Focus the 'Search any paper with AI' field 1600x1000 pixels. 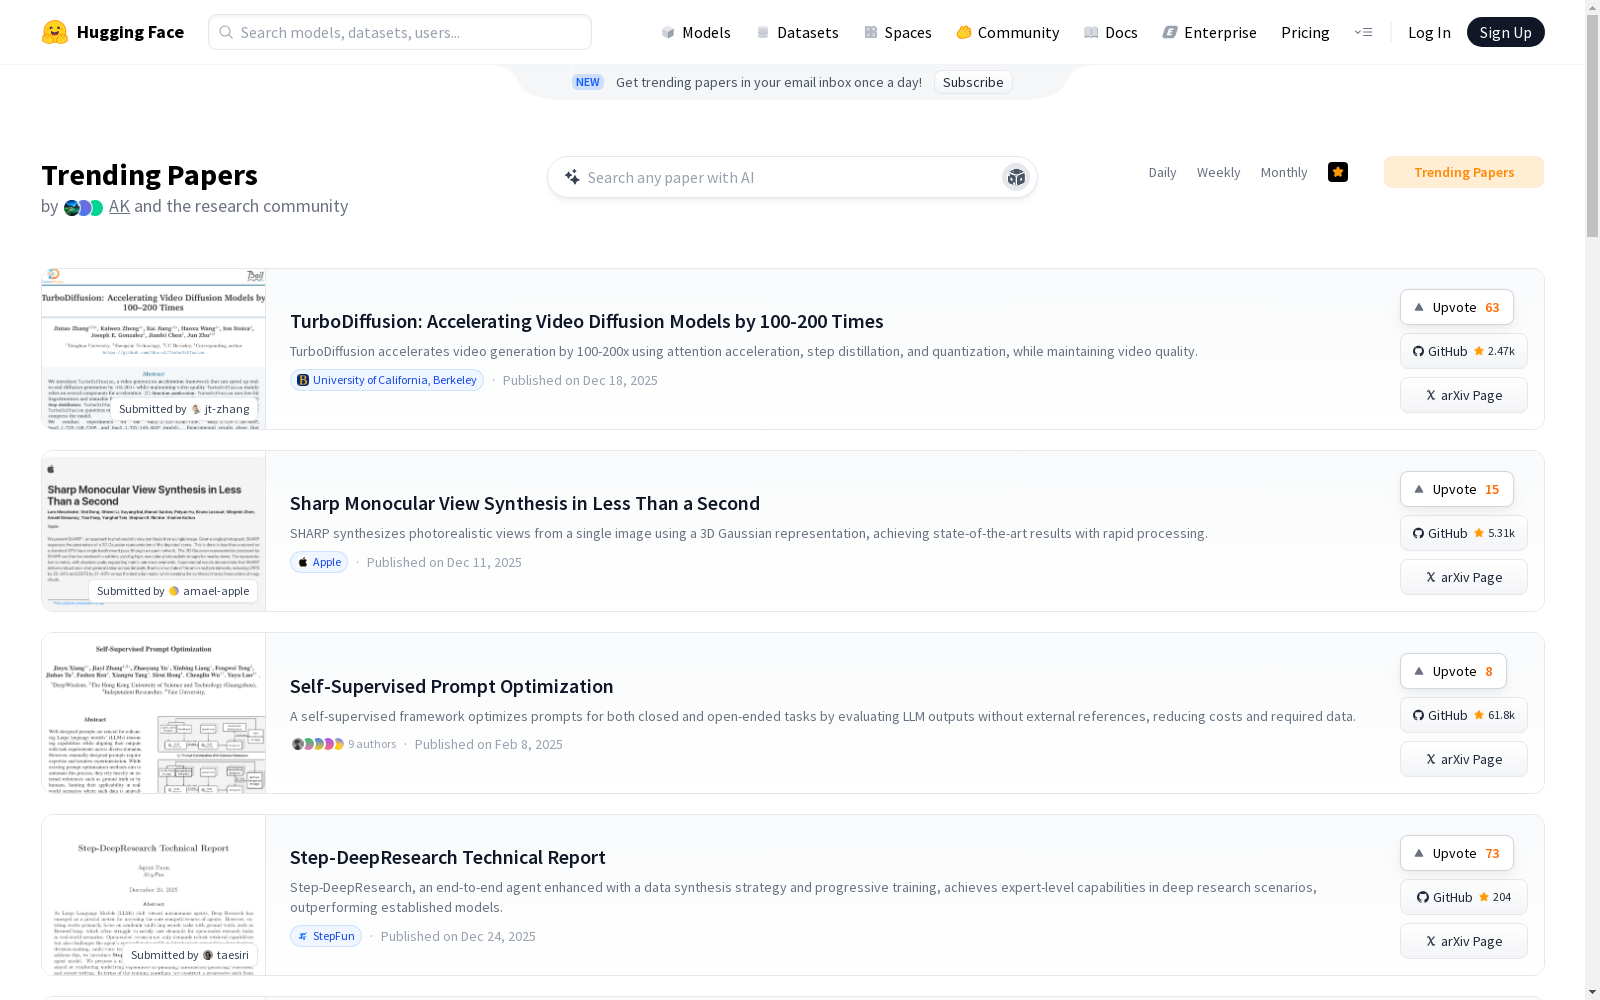click(780, 177)
